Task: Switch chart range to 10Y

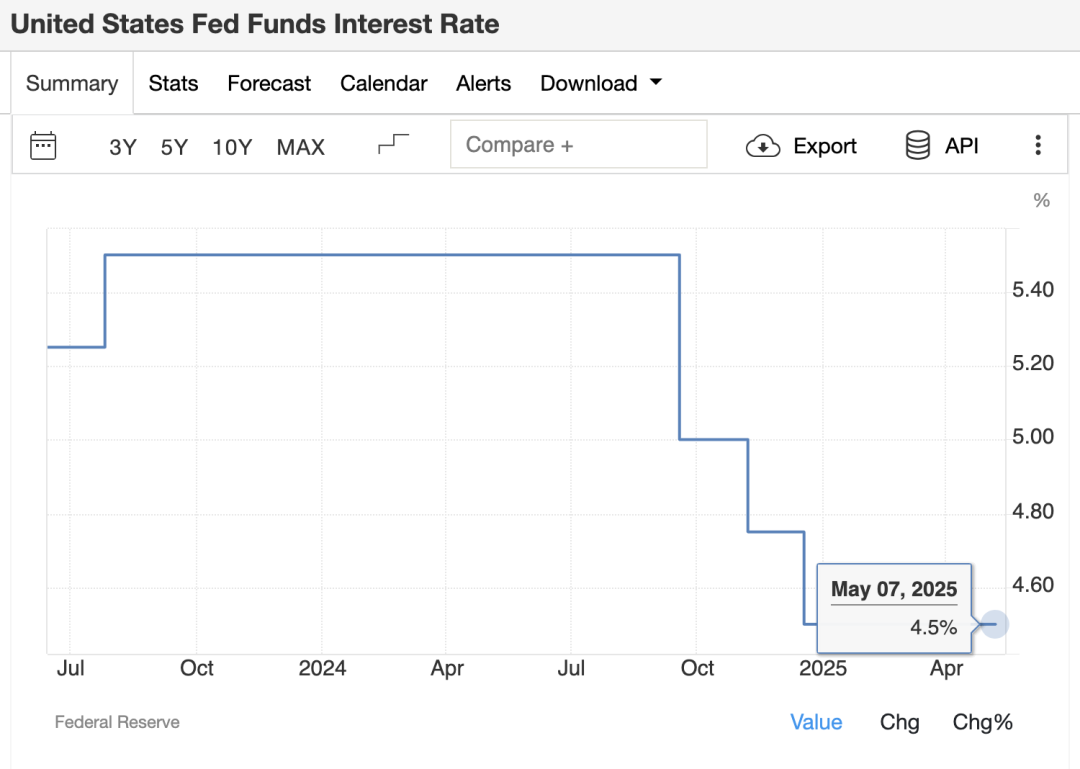Action: [x=232, y=147]
